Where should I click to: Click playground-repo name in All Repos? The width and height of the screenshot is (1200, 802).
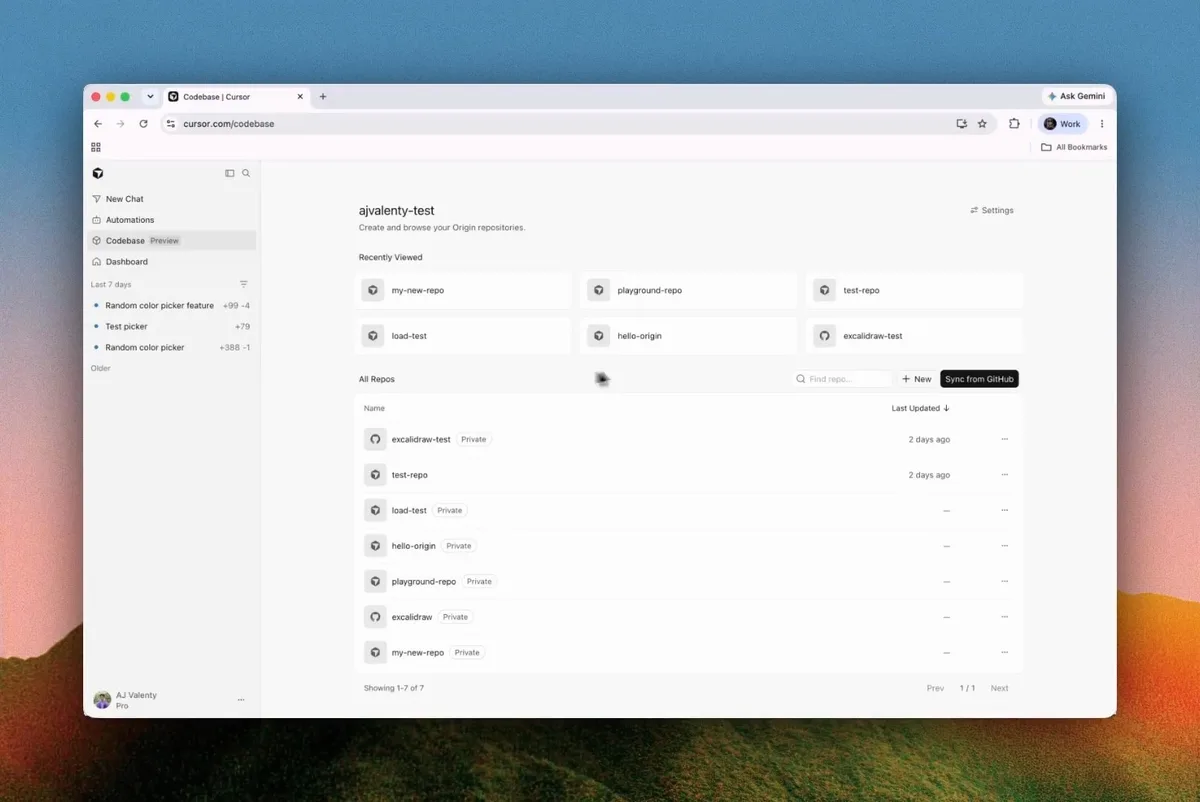[x=424, y=581]
